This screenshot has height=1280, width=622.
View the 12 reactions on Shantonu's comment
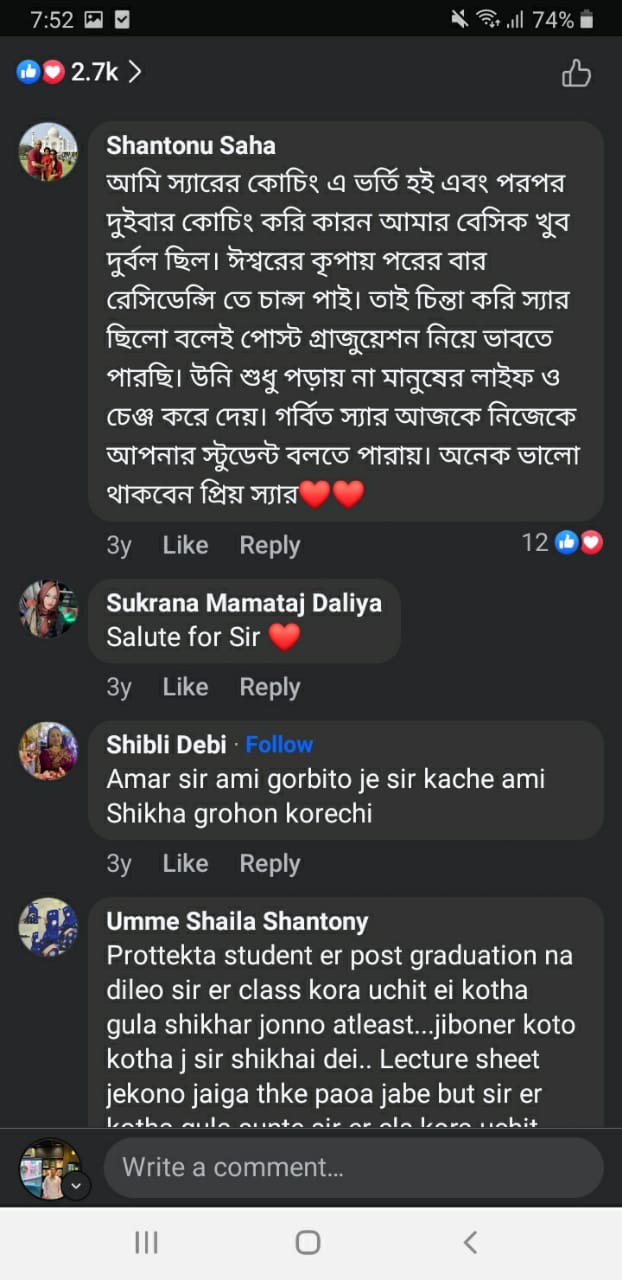[x=562, y=543]
